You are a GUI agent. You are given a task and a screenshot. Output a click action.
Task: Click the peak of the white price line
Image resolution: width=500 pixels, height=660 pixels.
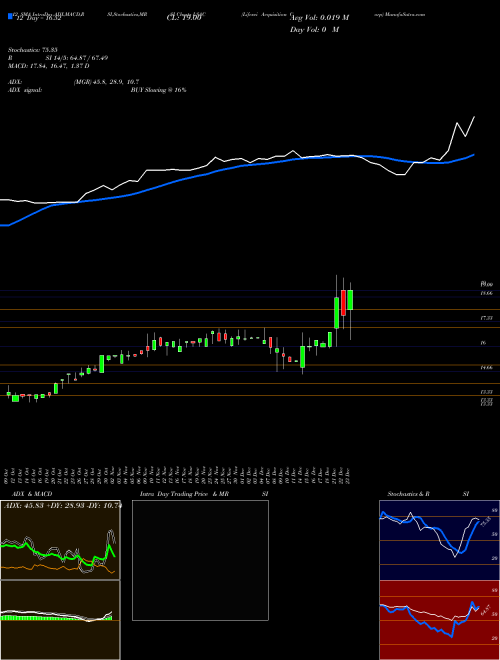474,117
